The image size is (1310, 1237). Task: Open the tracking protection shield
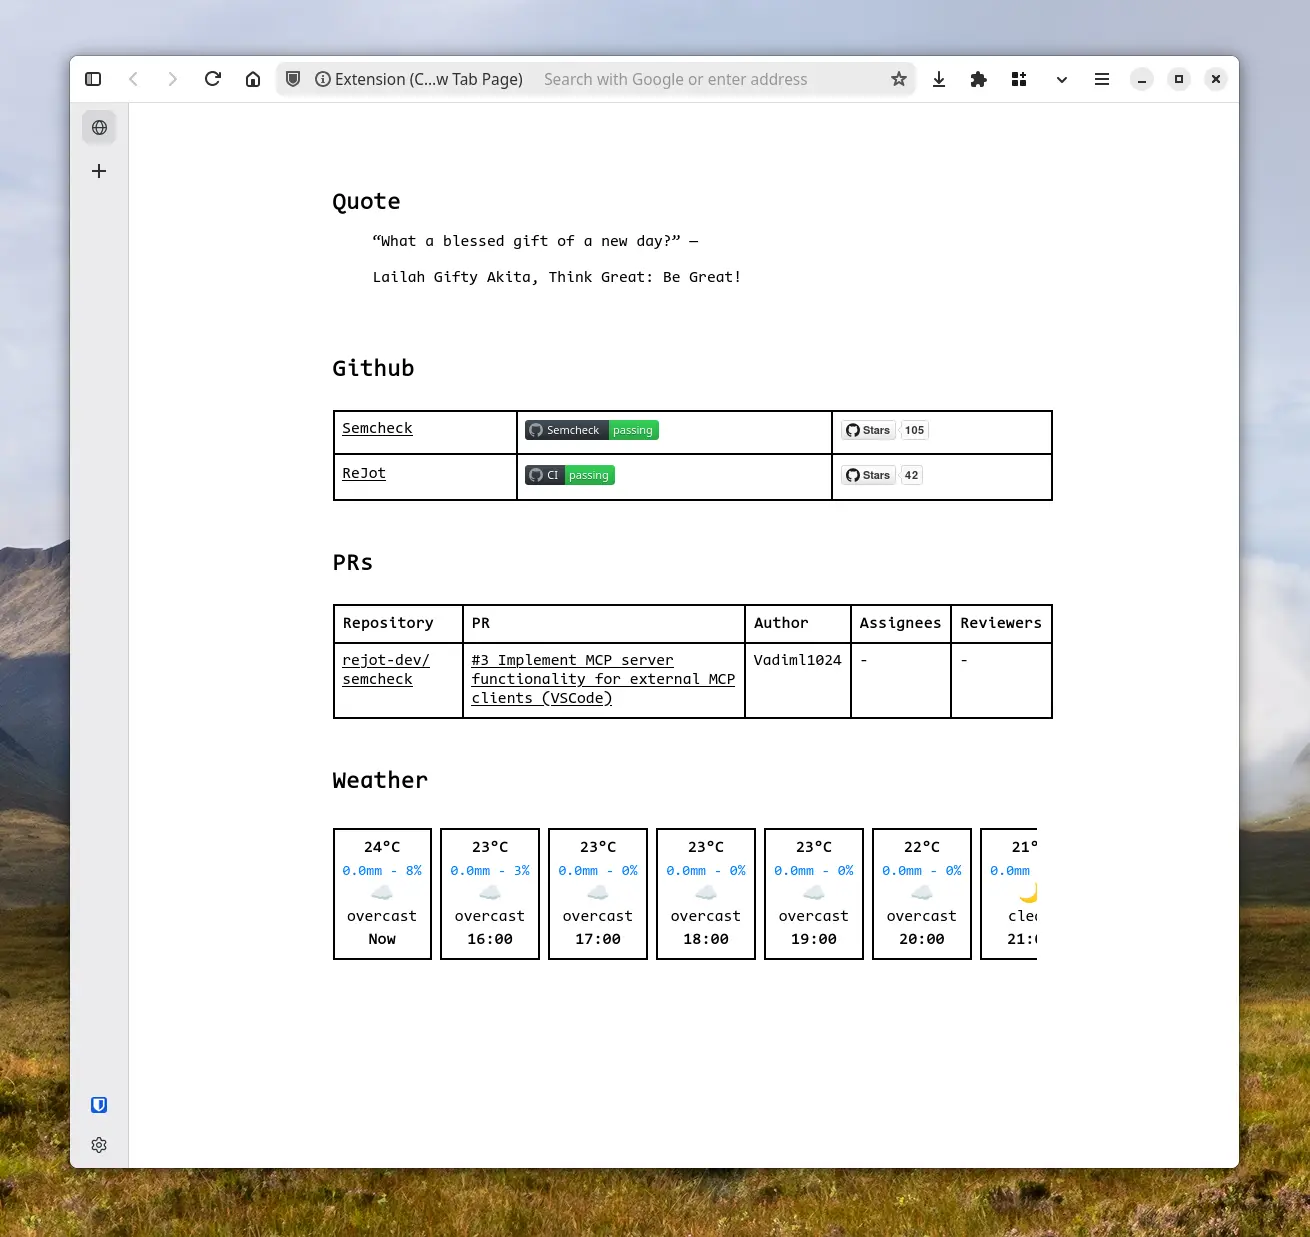click(x=293, y=79)
